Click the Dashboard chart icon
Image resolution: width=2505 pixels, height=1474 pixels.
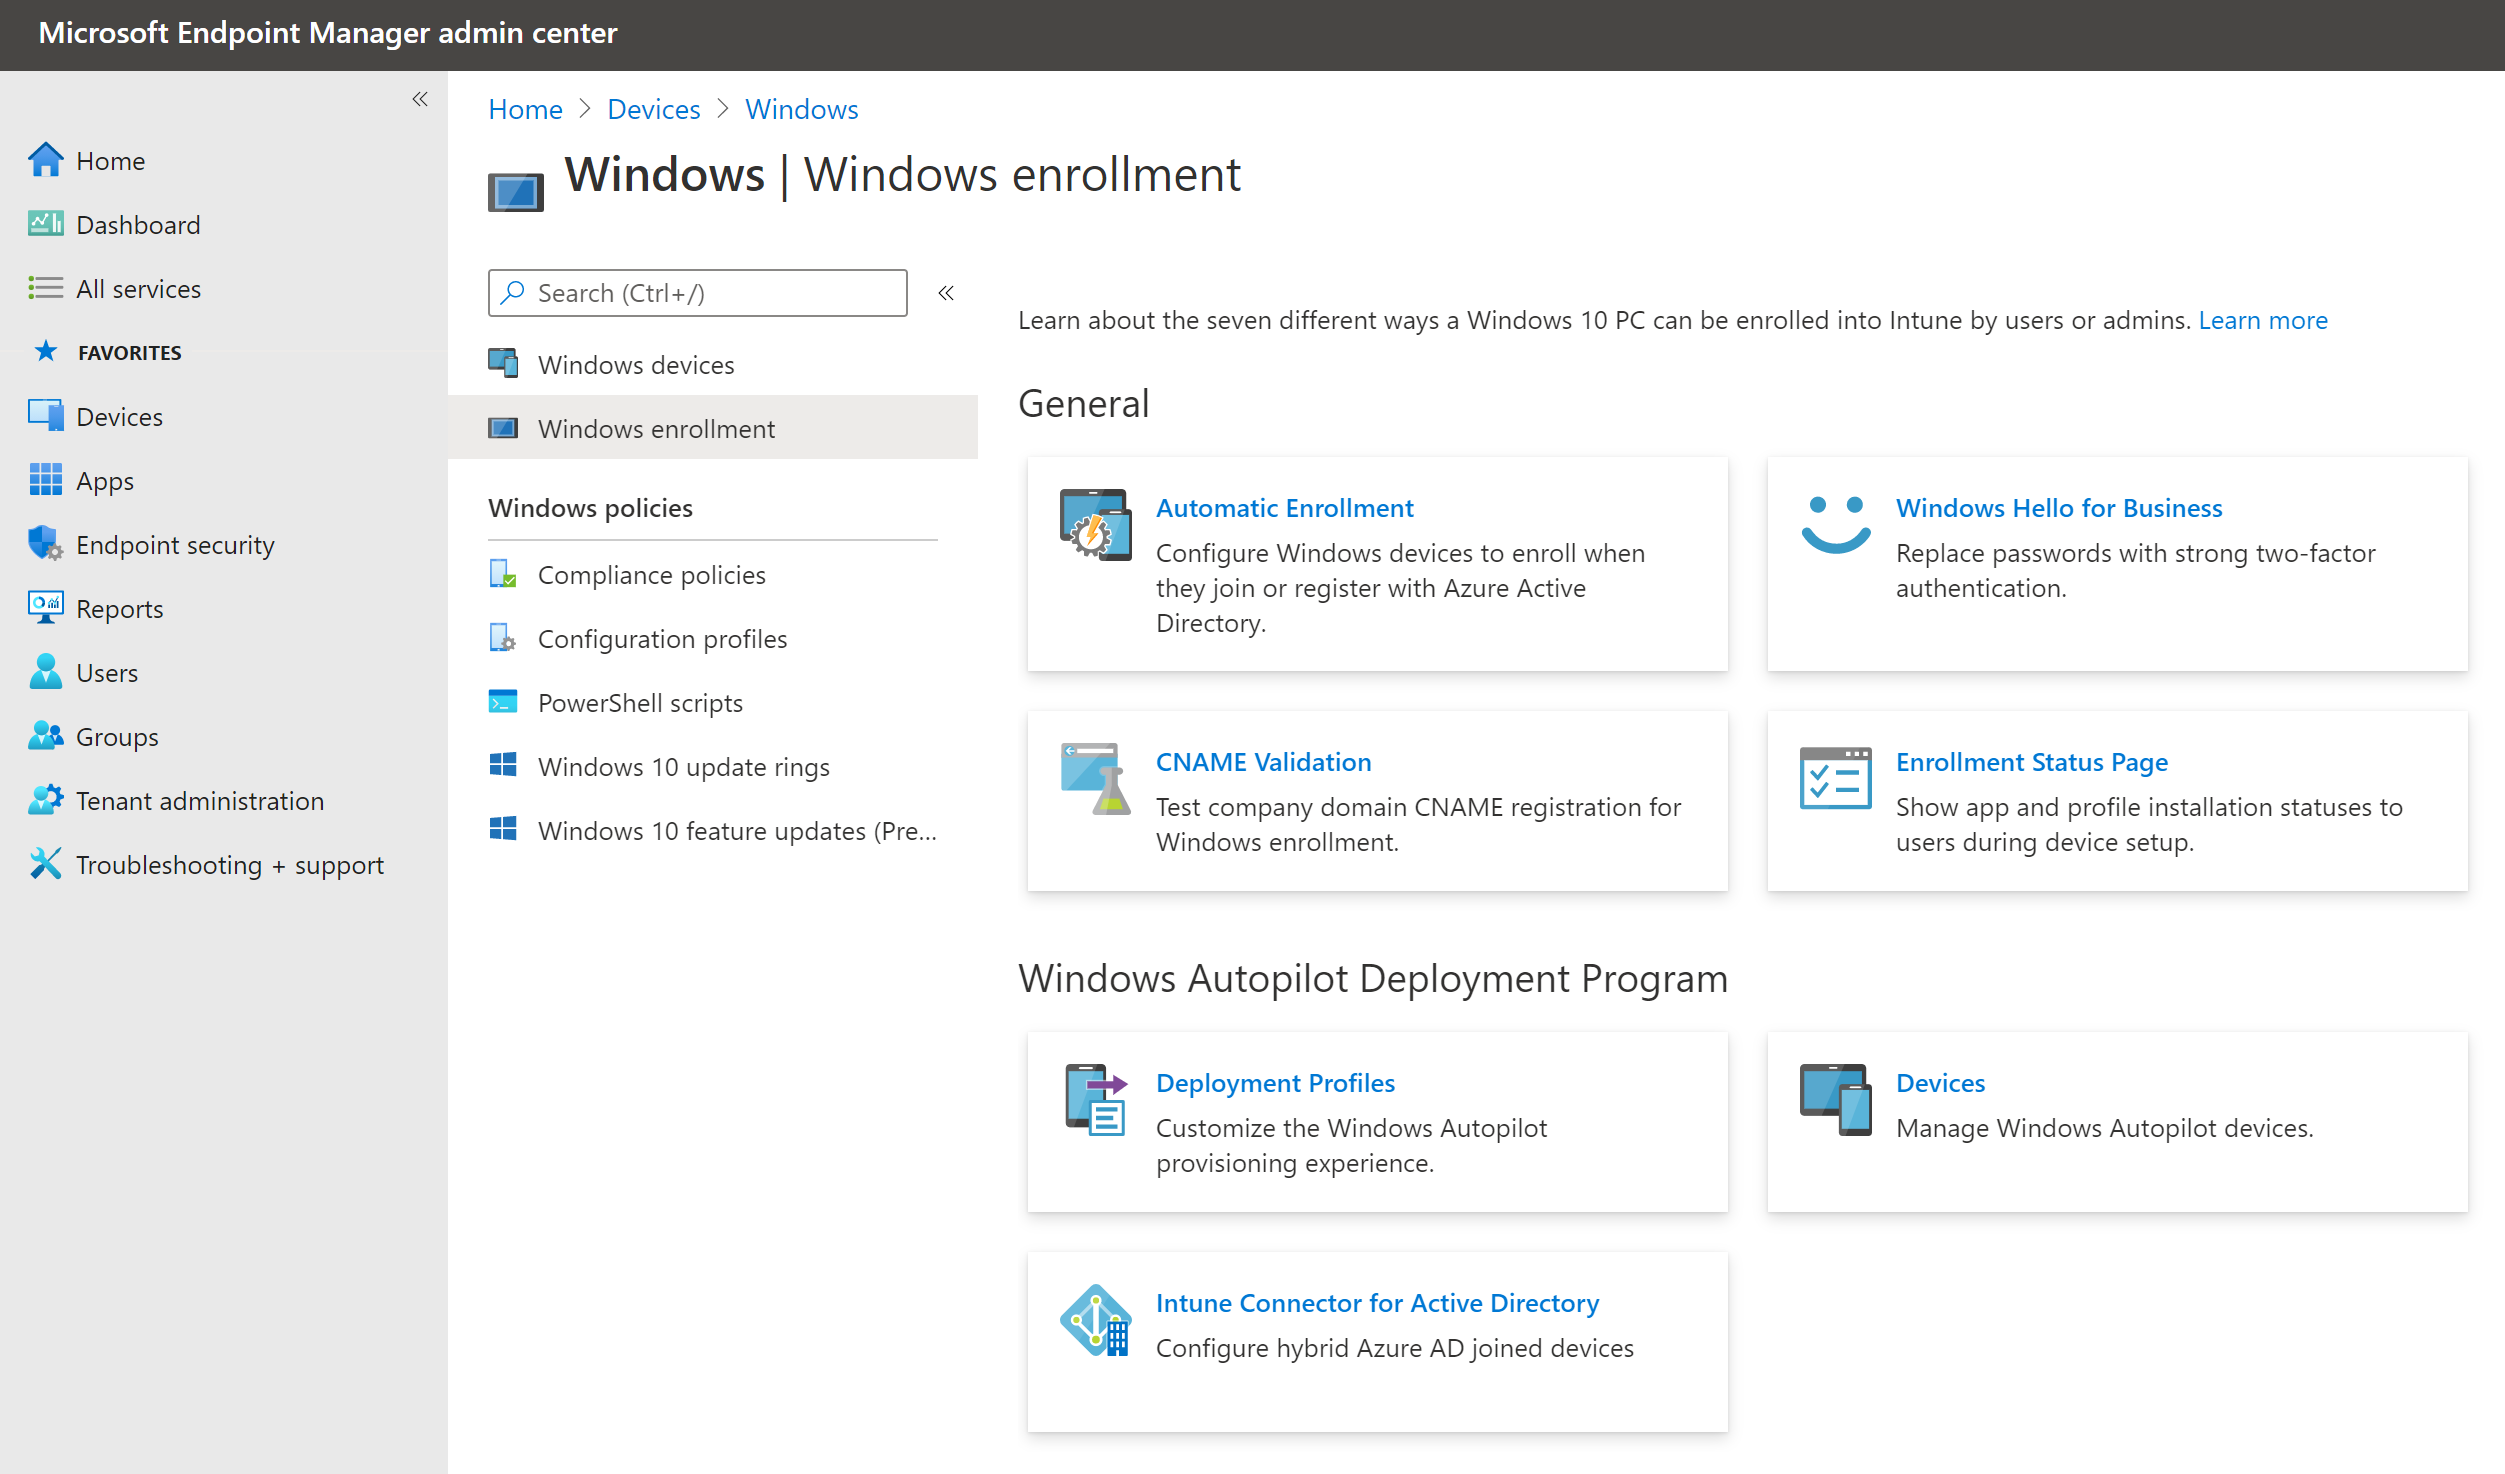46,224
